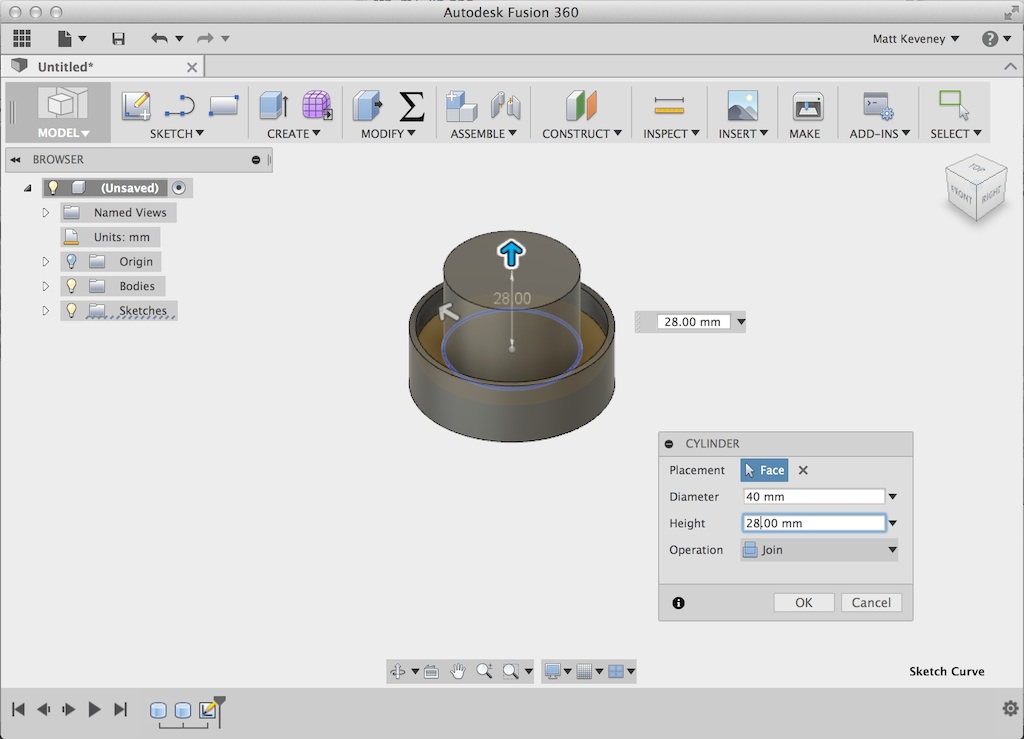Activate the Pan tool
Viewport: 1024px width, 739px height.
pos(458,671)
